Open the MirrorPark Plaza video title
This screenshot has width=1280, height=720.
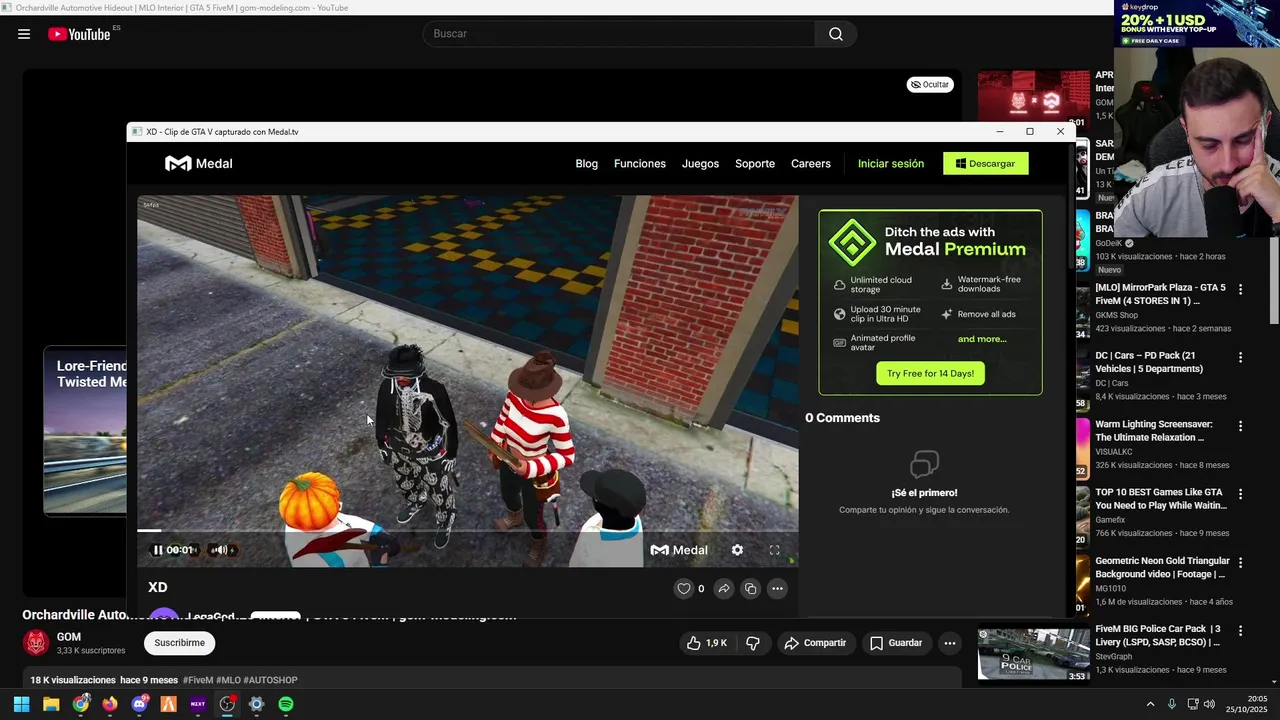pos(1160,294)
